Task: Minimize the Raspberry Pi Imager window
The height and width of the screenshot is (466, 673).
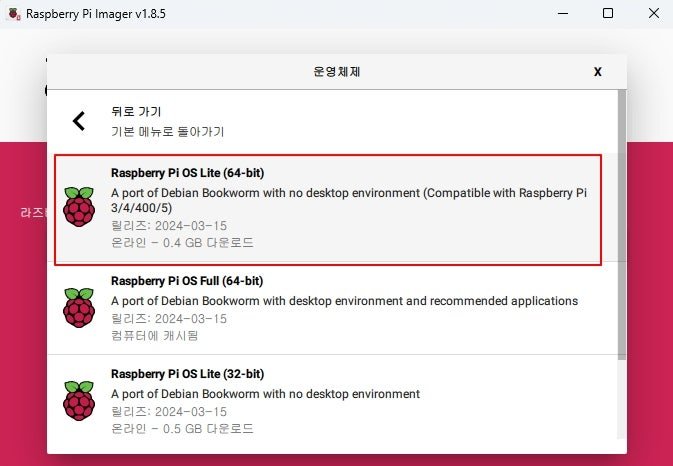Action: [x=563, y=14]
